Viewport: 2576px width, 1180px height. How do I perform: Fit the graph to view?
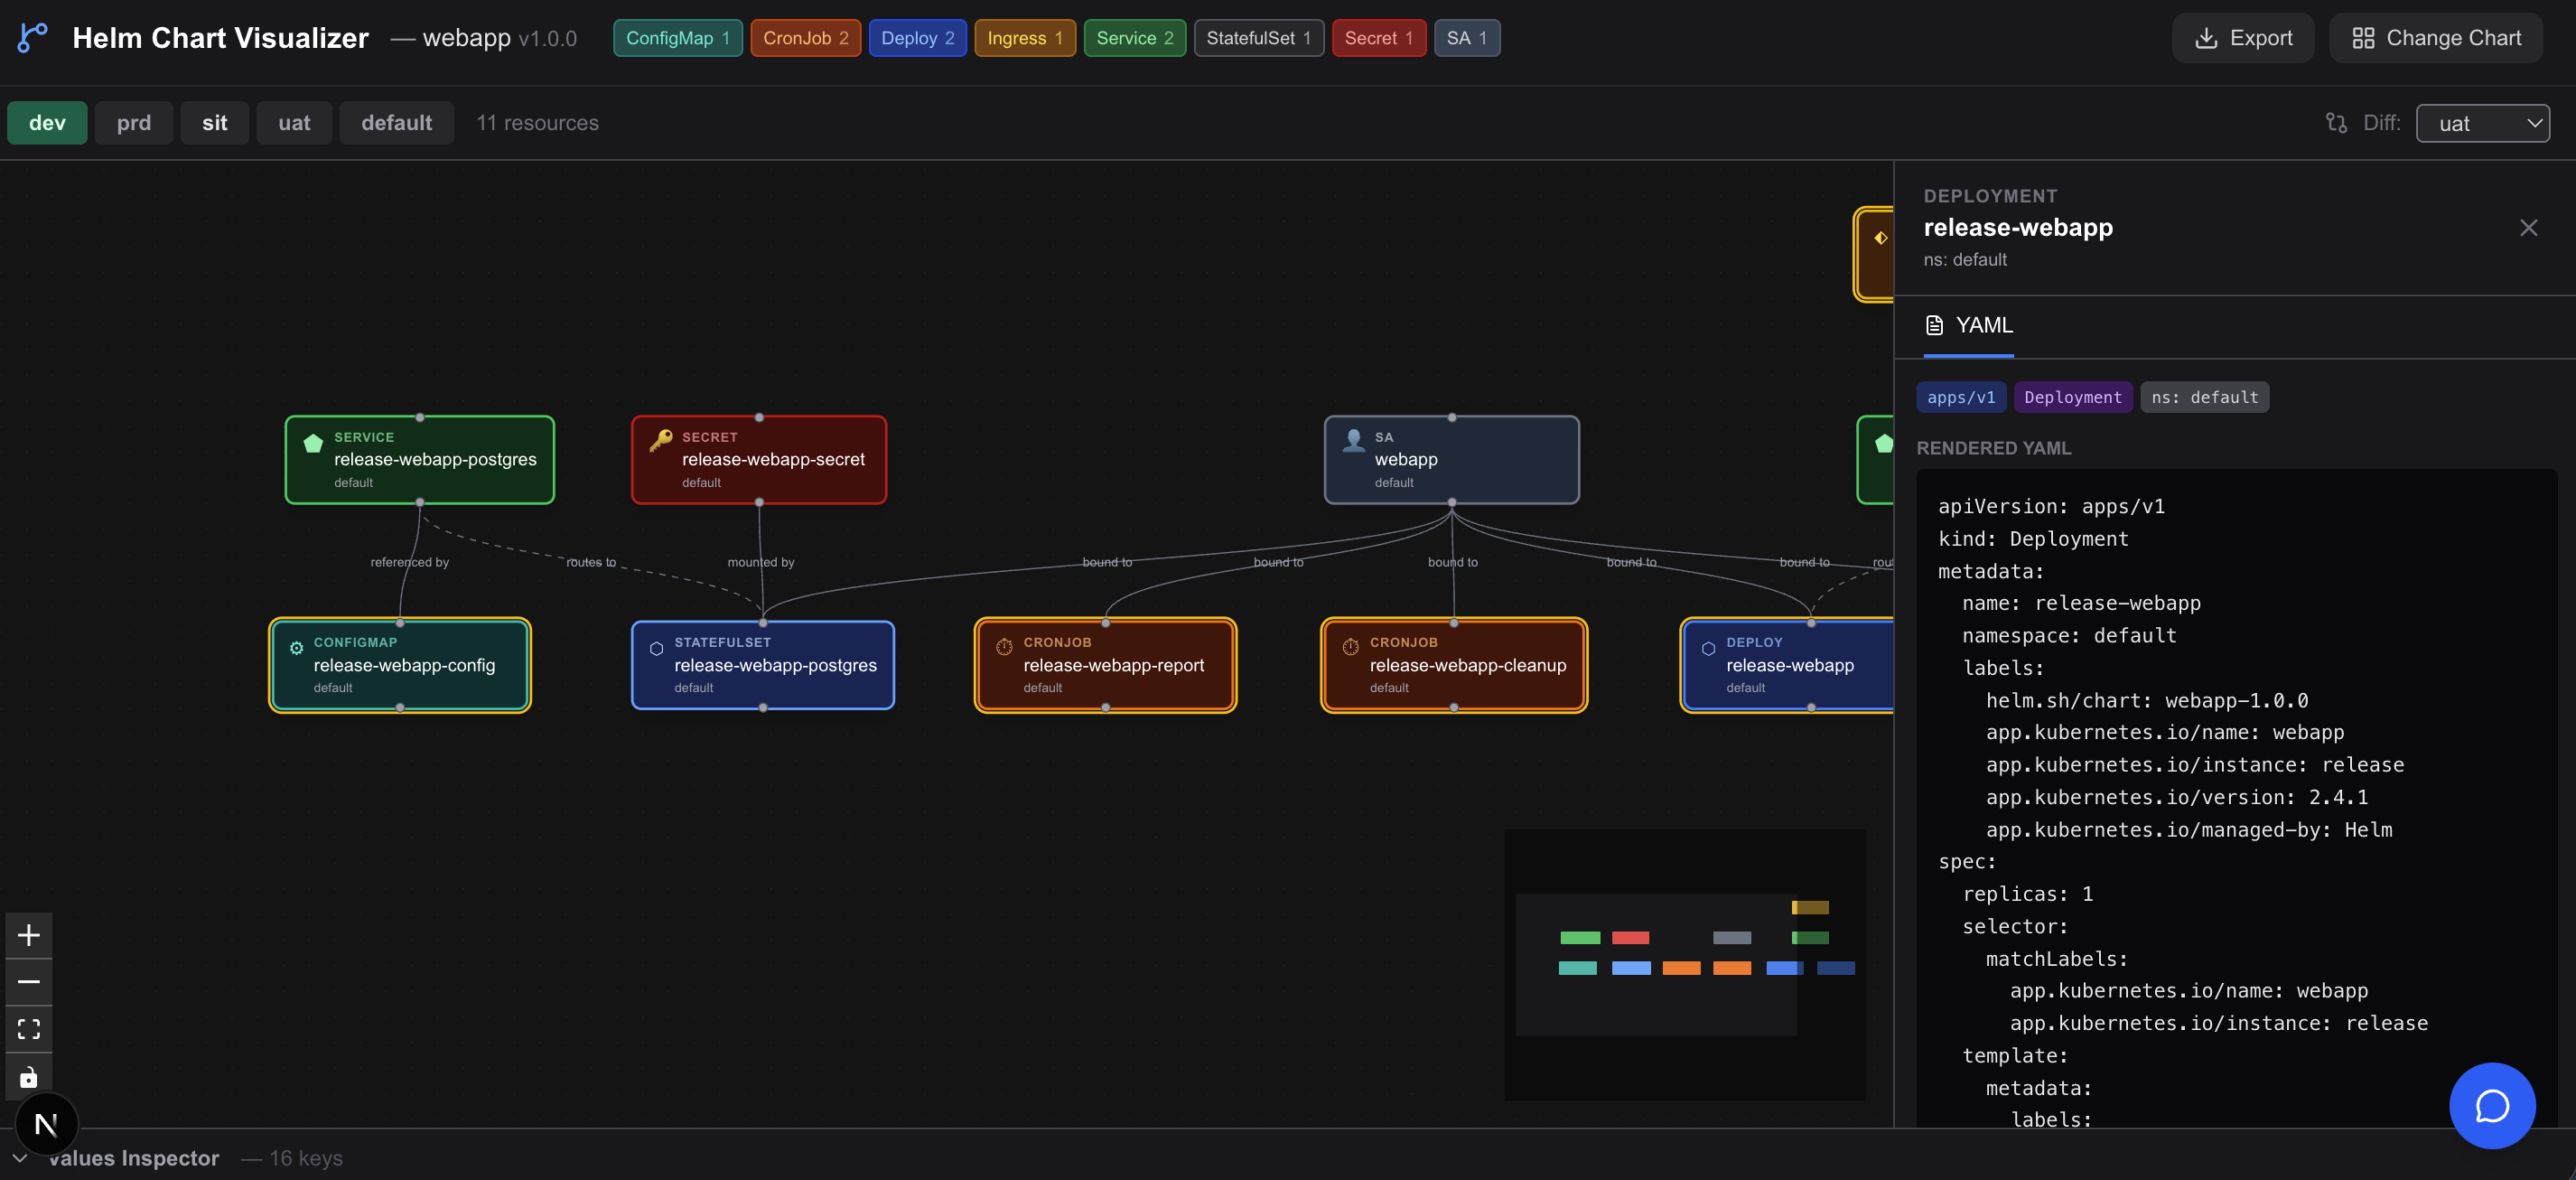click(x=29, y=1029)
